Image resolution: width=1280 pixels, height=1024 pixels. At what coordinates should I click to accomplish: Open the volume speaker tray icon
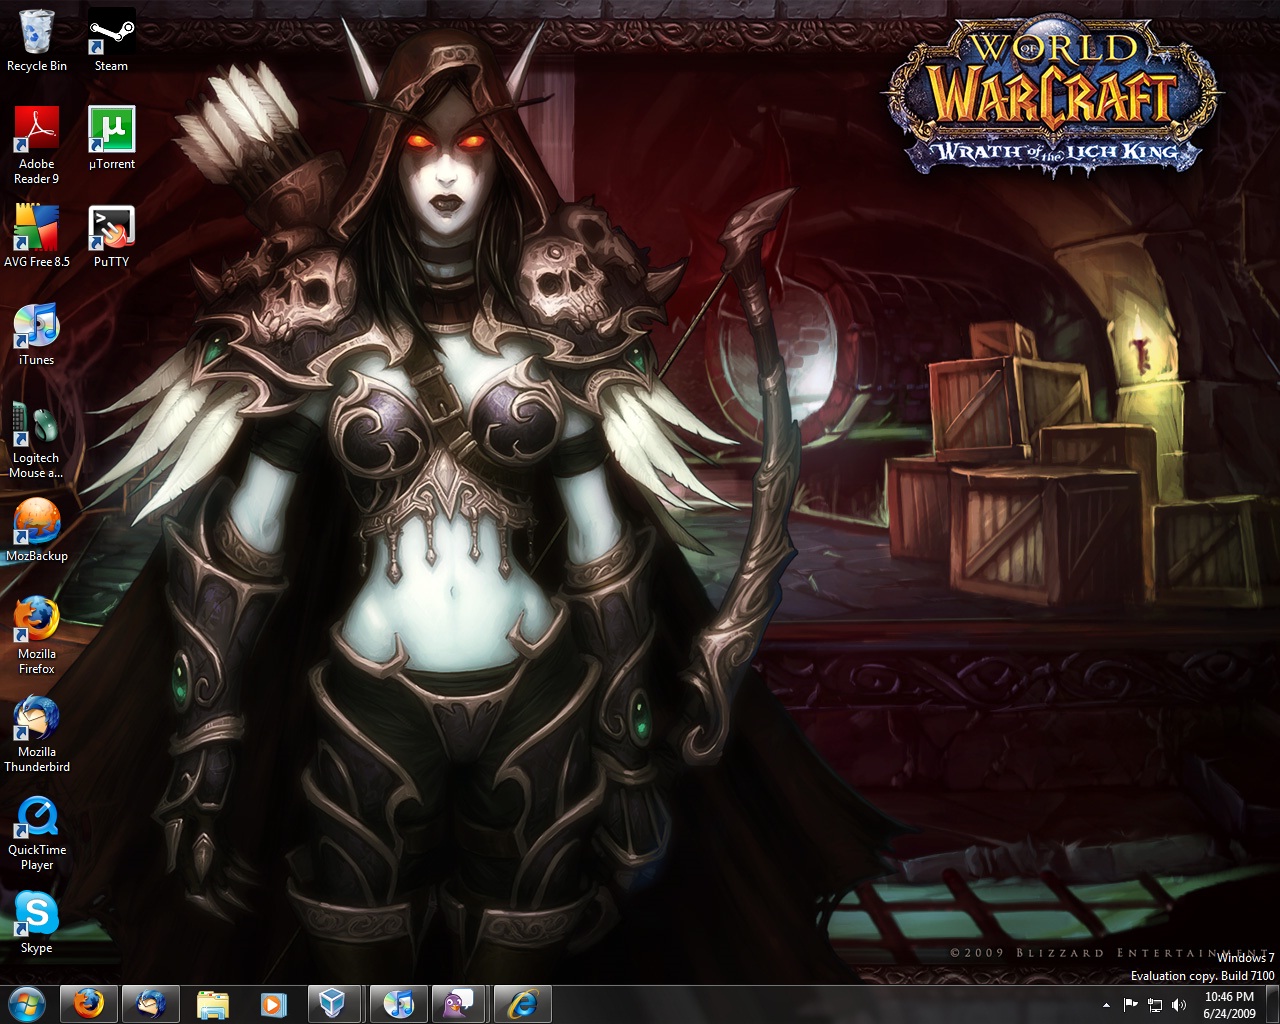click(x=1179, y=1005)
